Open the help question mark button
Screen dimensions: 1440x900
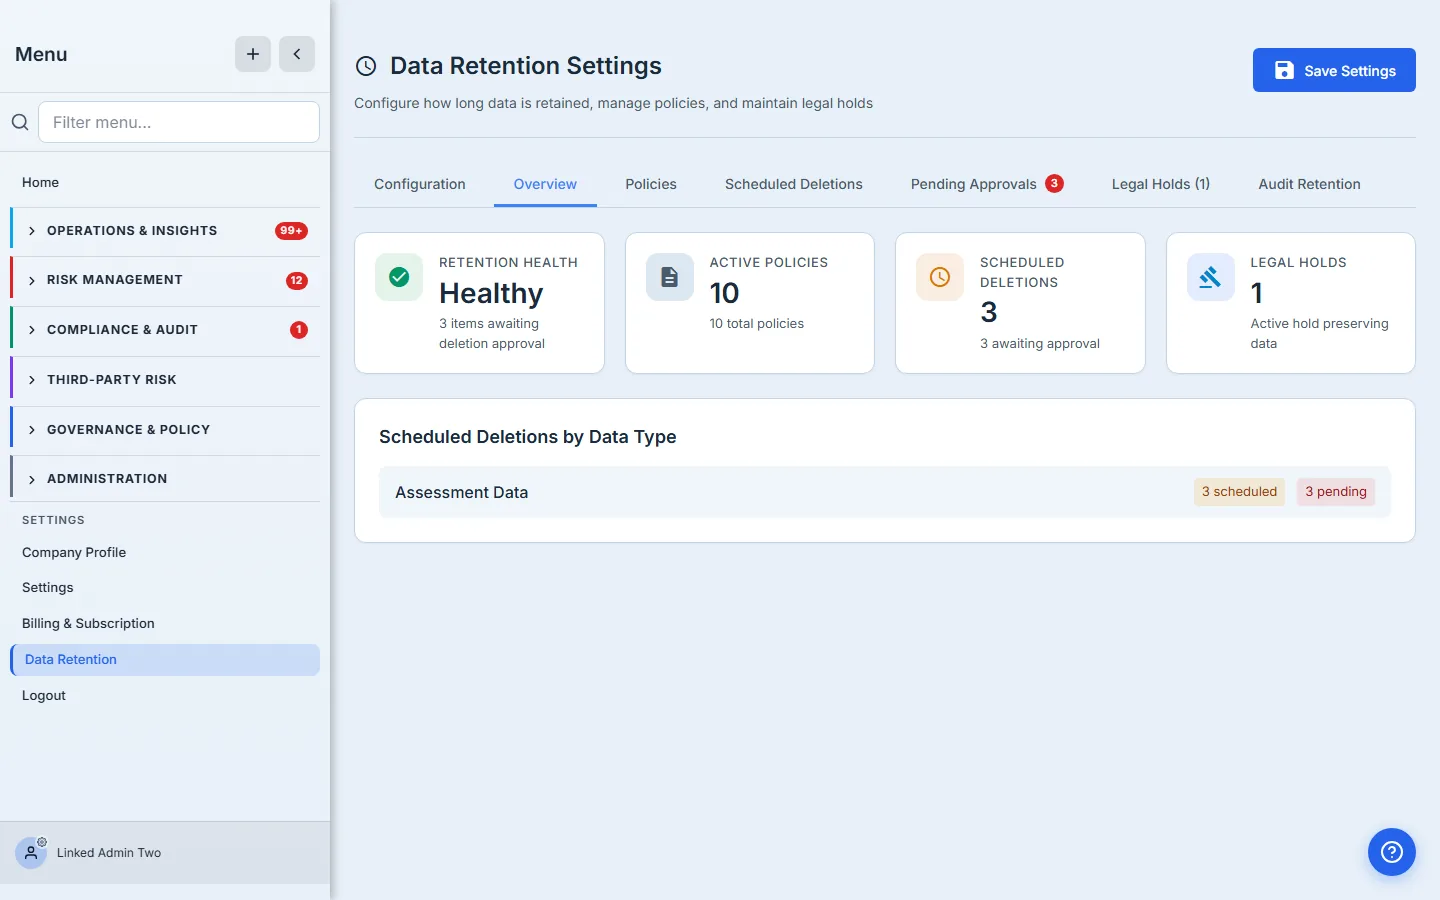coord(1392,852)
